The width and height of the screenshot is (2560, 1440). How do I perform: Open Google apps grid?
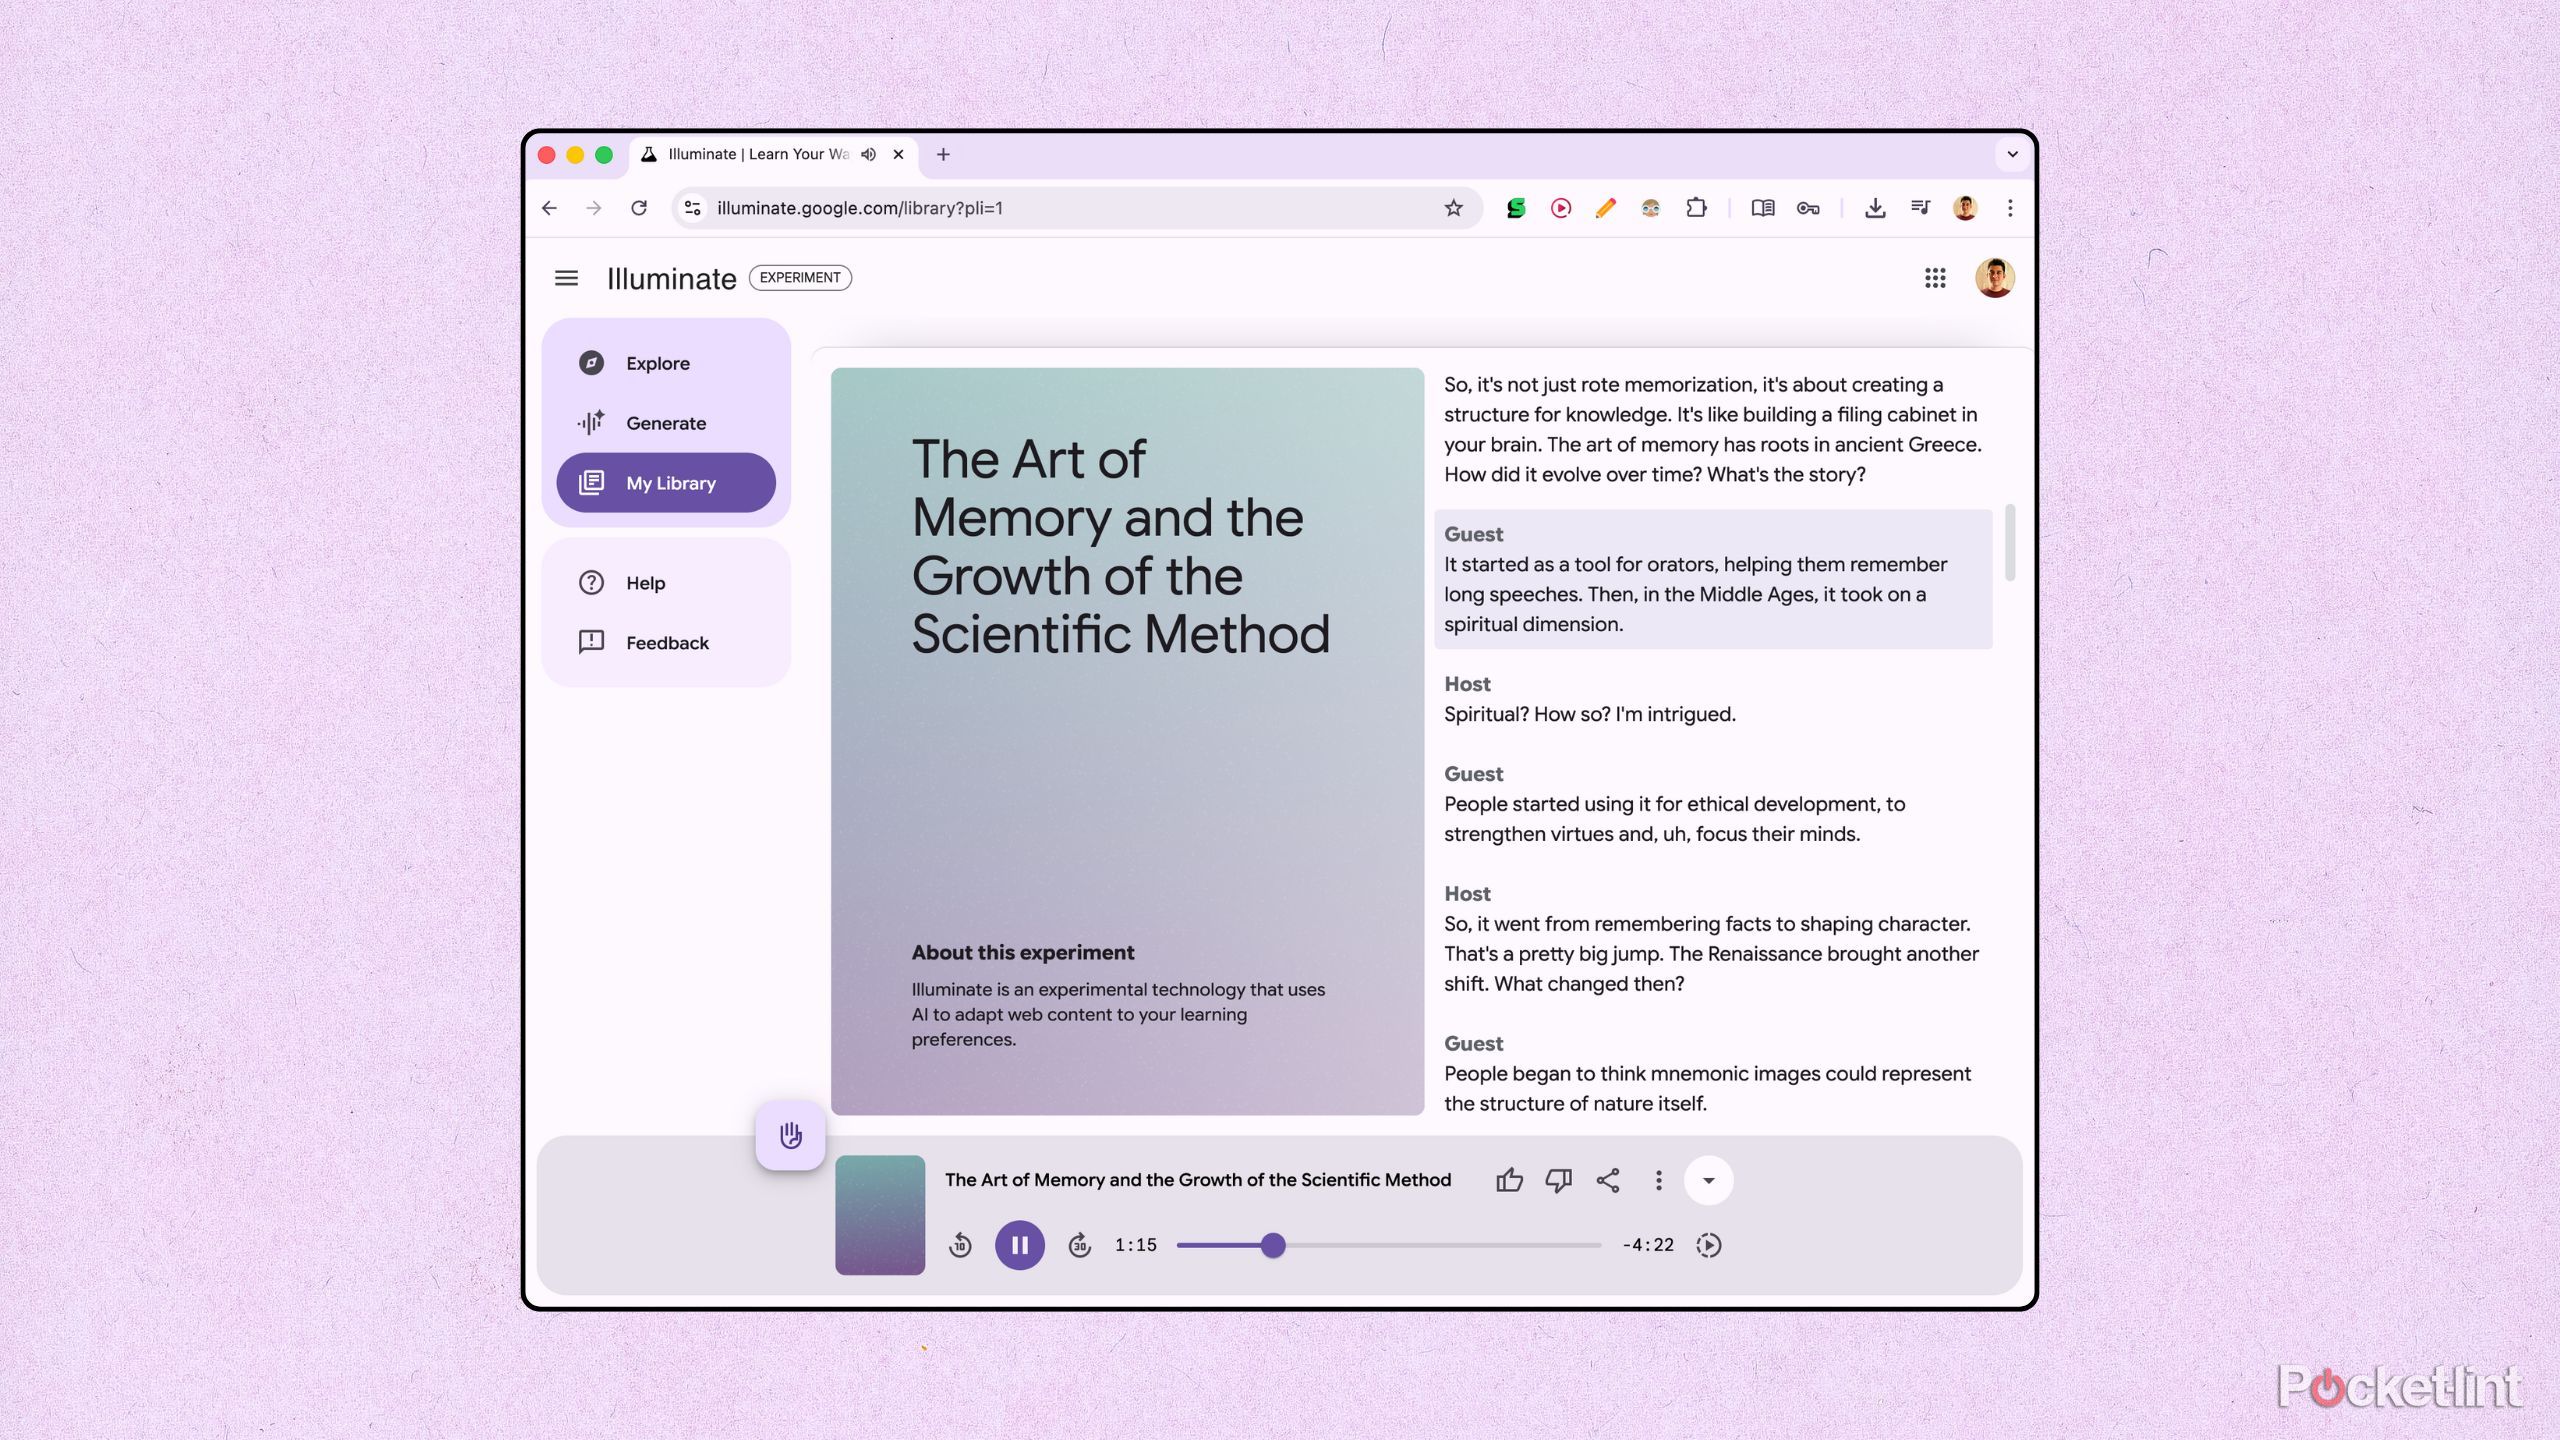[x=1935, y=278]
